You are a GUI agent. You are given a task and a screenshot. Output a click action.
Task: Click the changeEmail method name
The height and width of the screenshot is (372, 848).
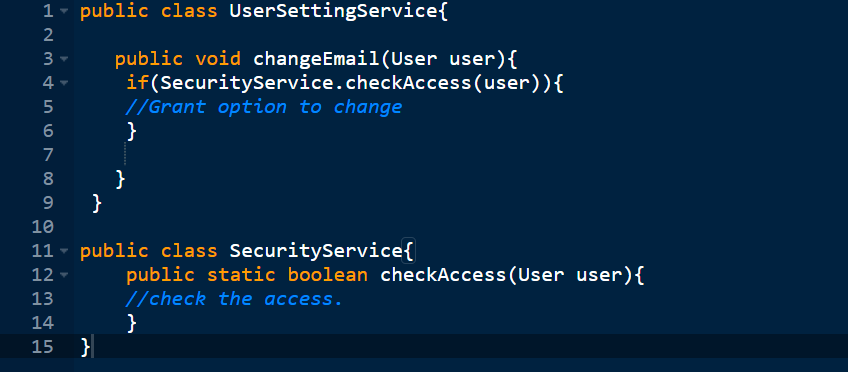coord(316,59)
